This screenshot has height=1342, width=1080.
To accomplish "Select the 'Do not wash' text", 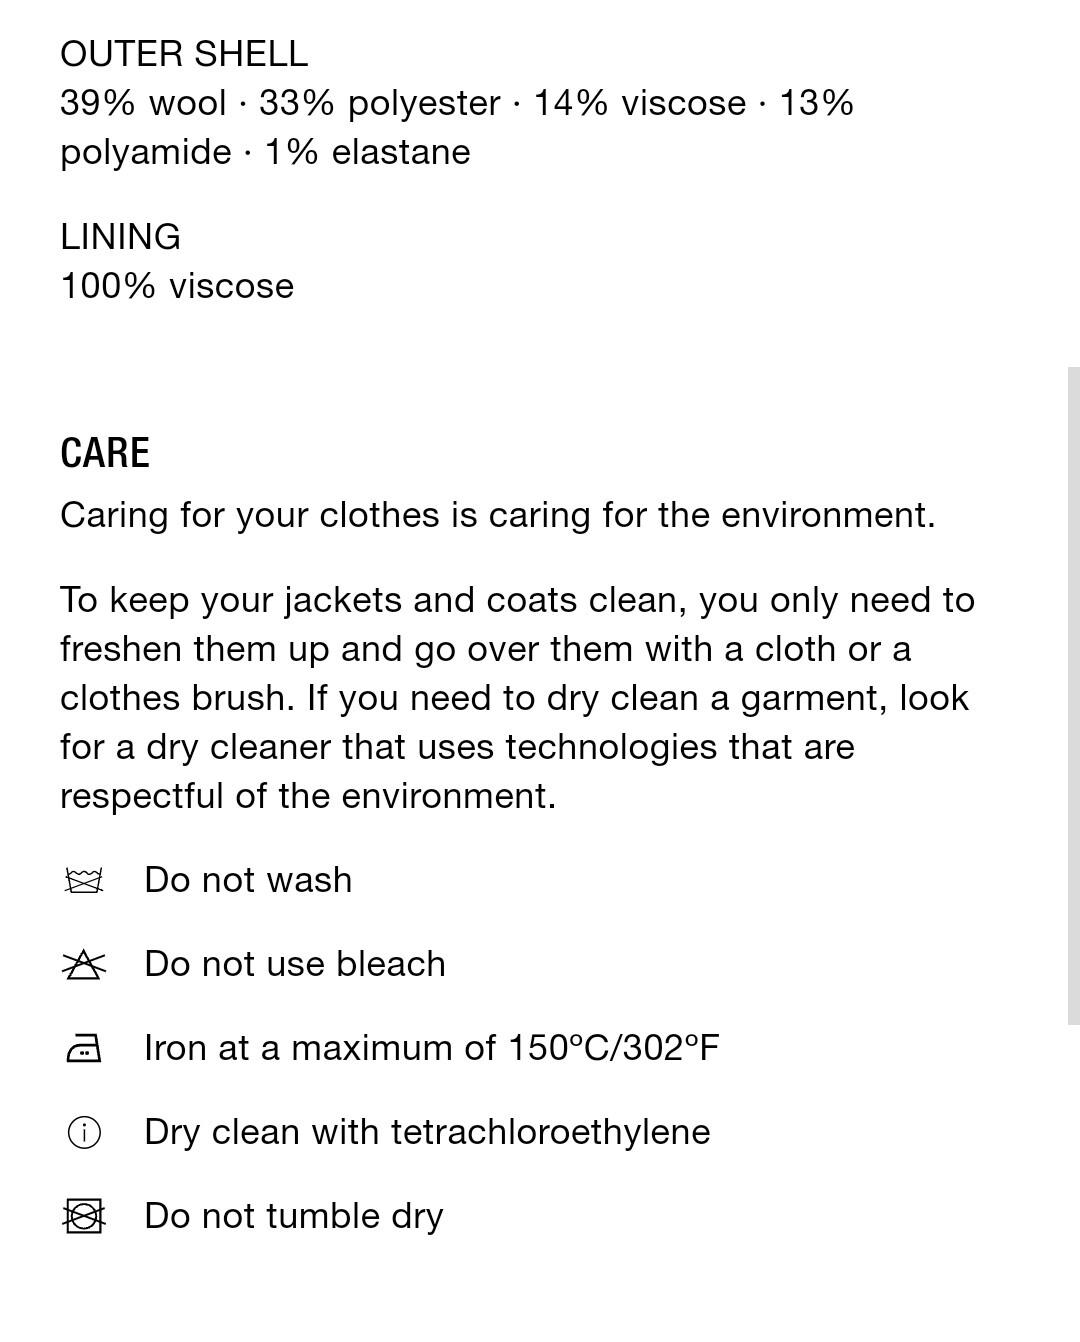I will point(248,880).
